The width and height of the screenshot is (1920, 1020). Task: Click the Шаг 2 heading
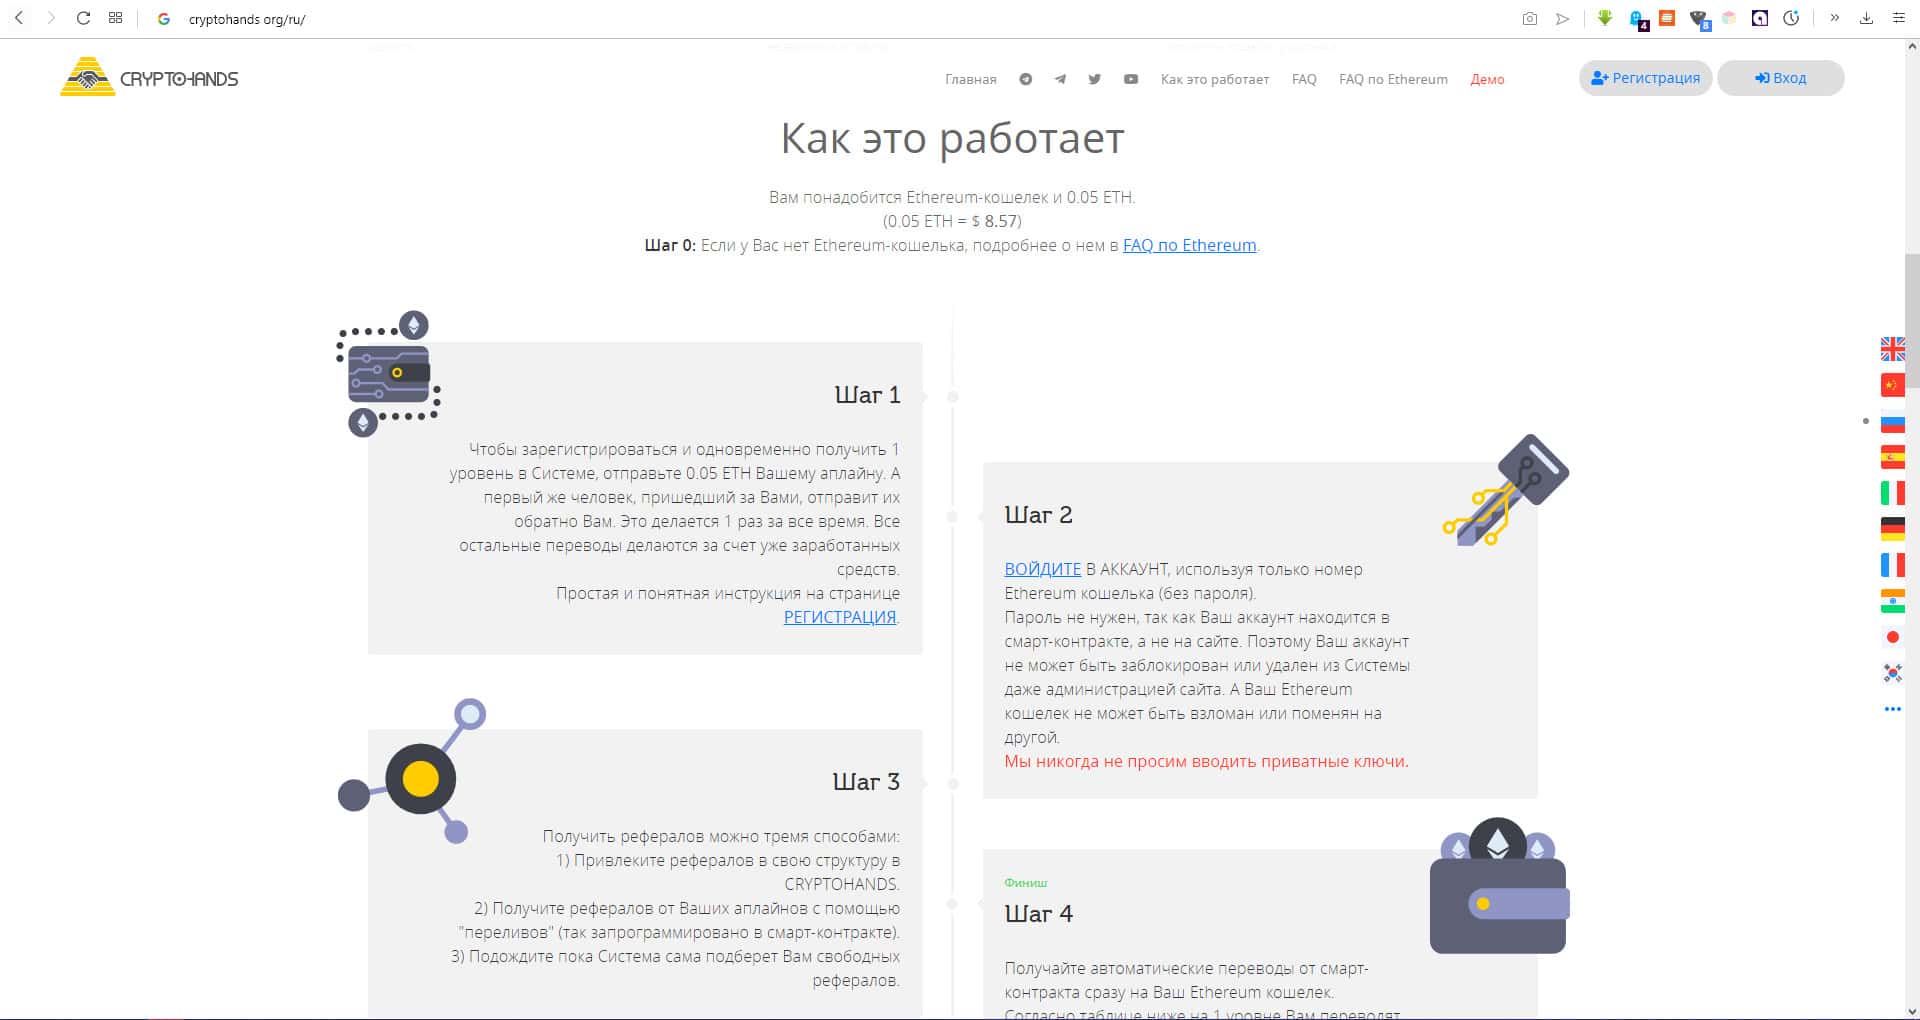pos(1038,515)
